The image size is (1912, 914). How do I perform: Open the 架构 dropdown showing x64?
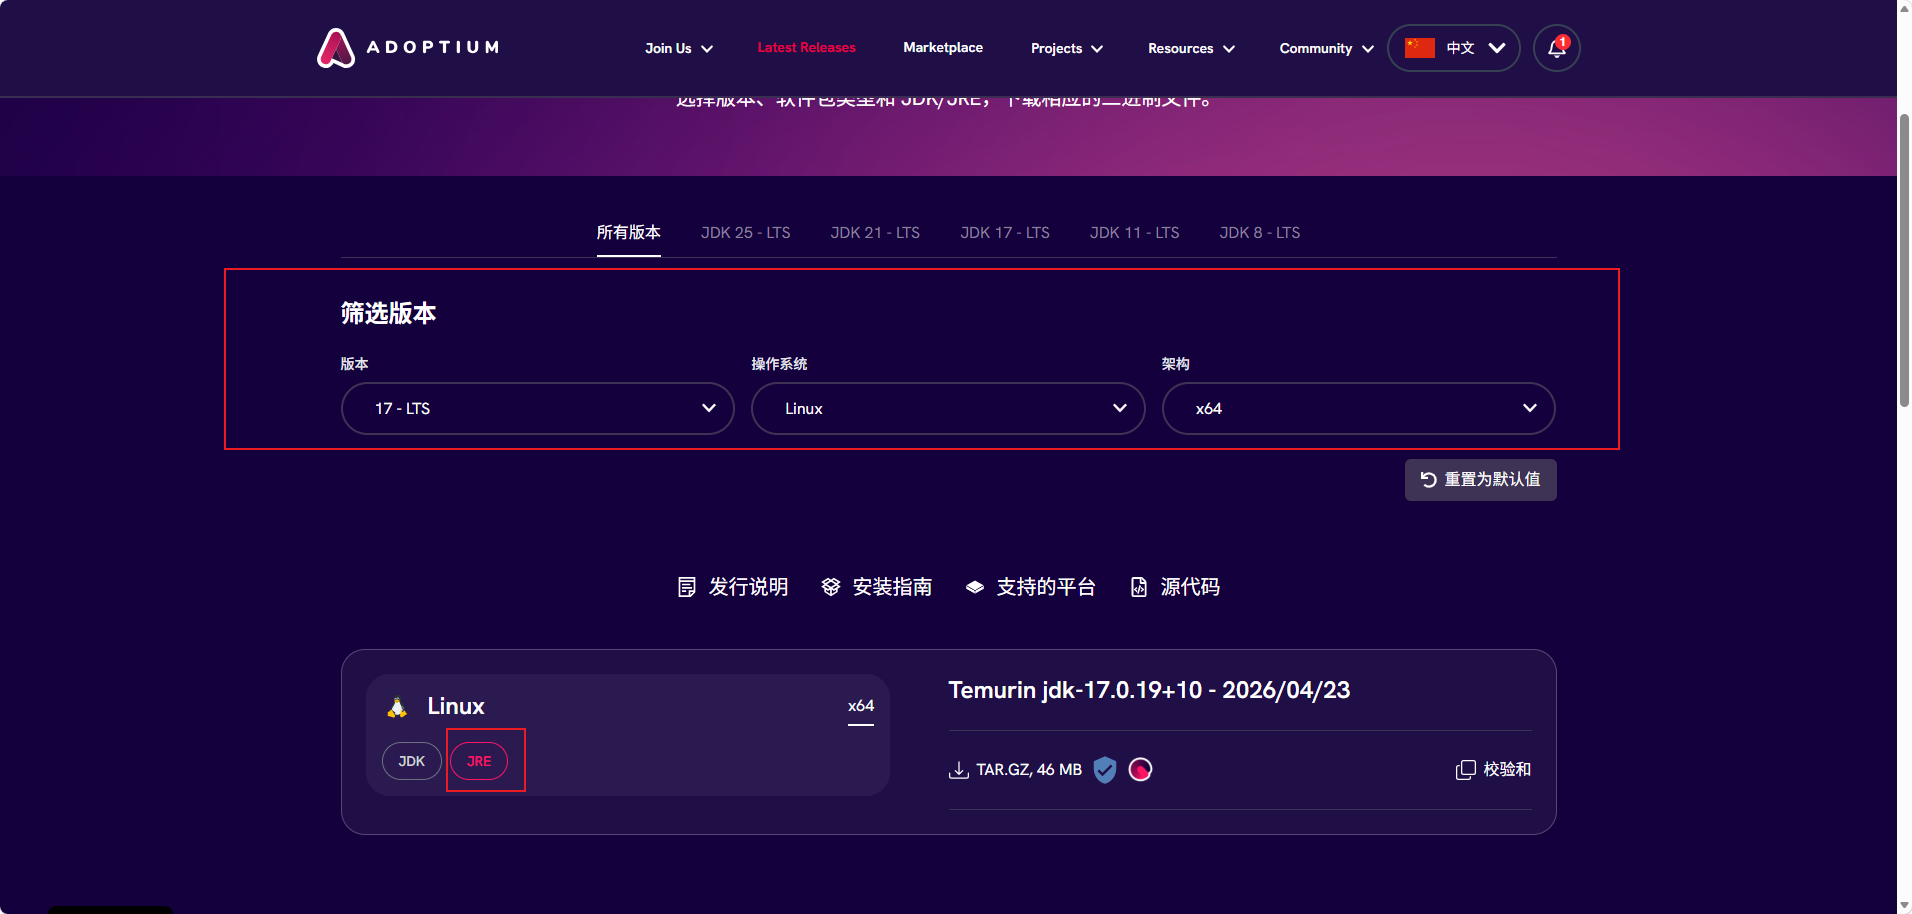point(1359,408)
